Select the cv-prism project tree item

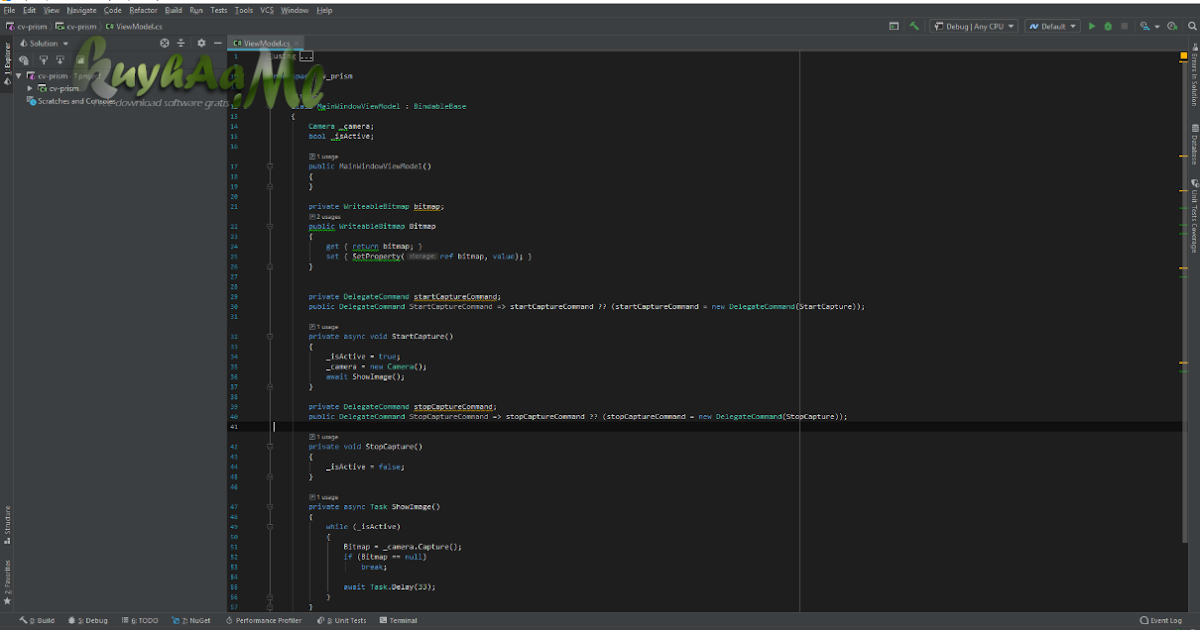coord(60,88)
